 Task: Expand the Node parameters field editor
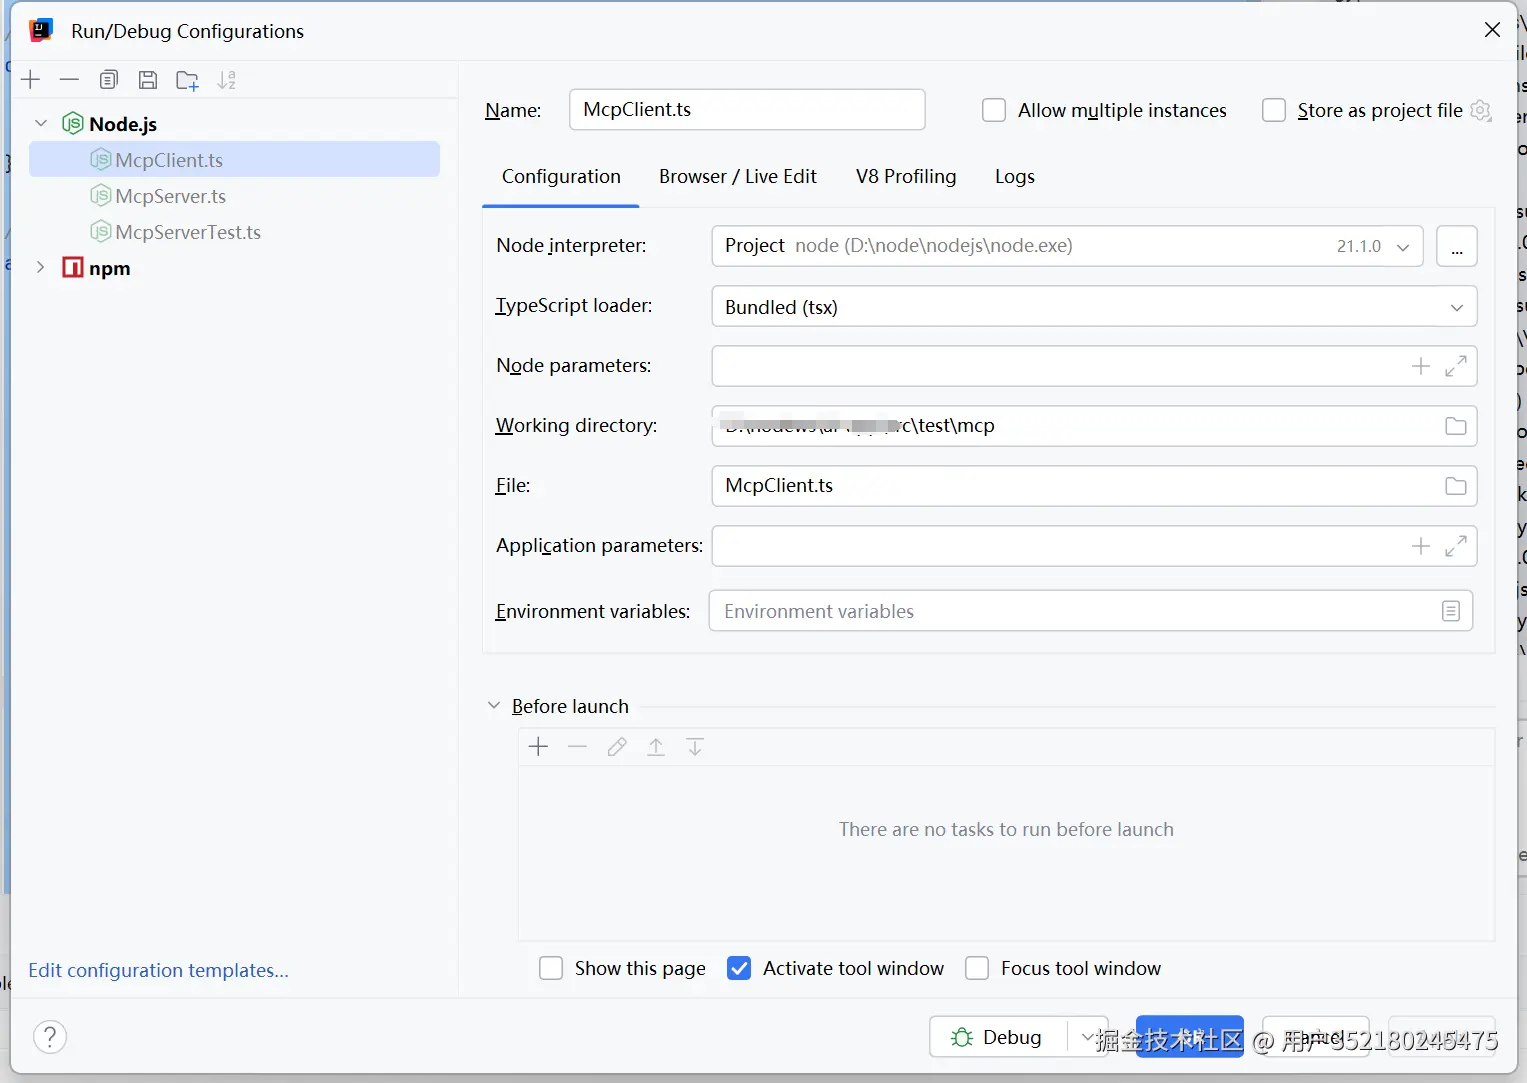pyautogui.click(x=1456, y=366)
